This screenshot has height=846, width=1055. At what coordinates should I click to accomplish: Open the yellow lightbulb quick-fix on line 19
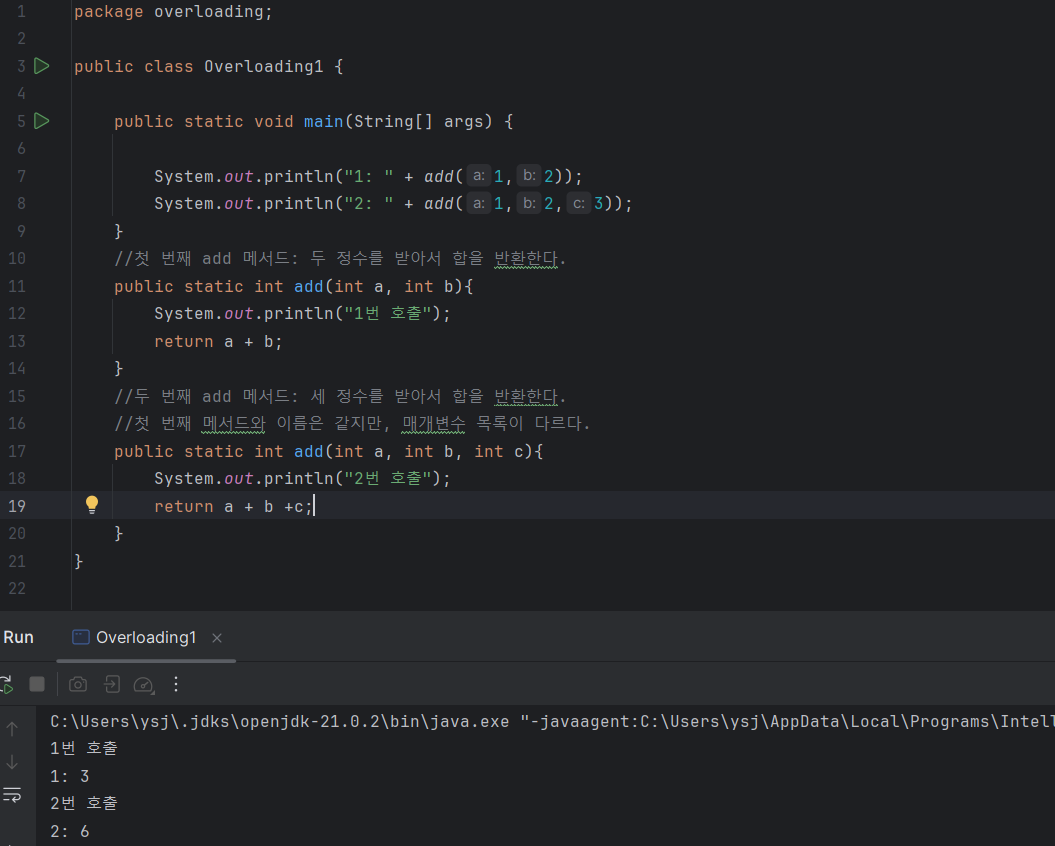point(92,505)
